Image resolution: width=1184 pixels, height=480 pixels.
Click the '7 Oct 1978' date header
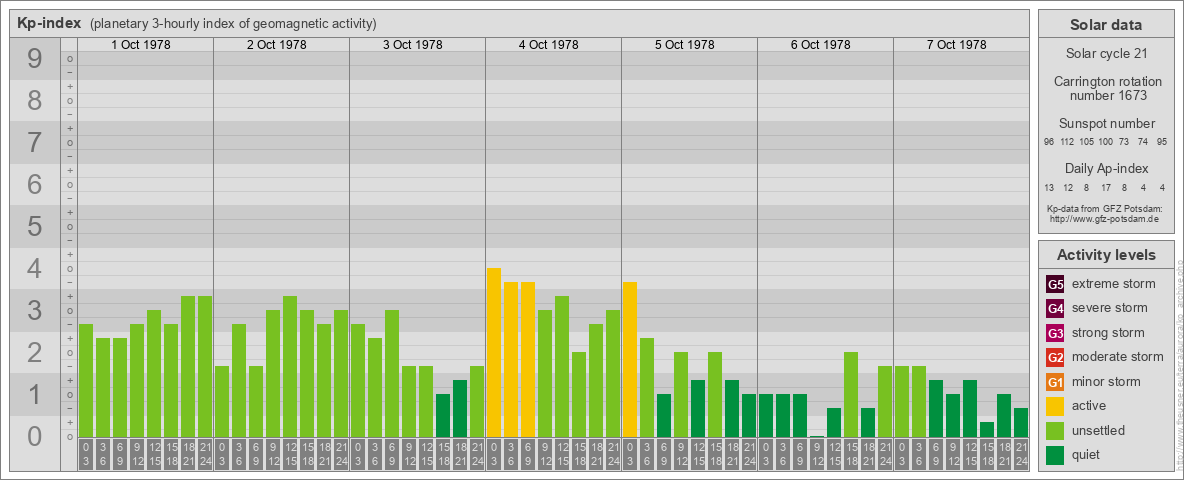coord(956,45)
